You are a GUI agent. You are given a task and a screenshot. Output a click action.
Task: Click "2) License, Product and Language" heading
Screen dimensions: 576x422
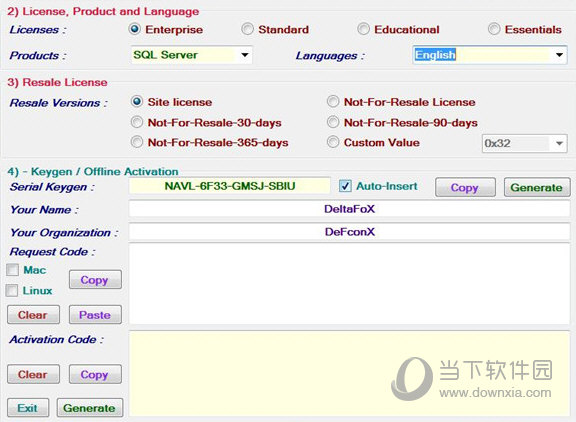click(103, 11)
